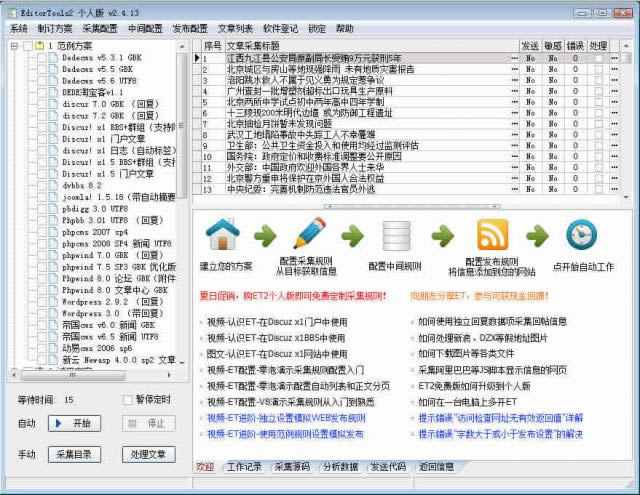Click the 文章采集标题 column header
The width and height of the screenshot is (640, 495).
click(372, 46)
